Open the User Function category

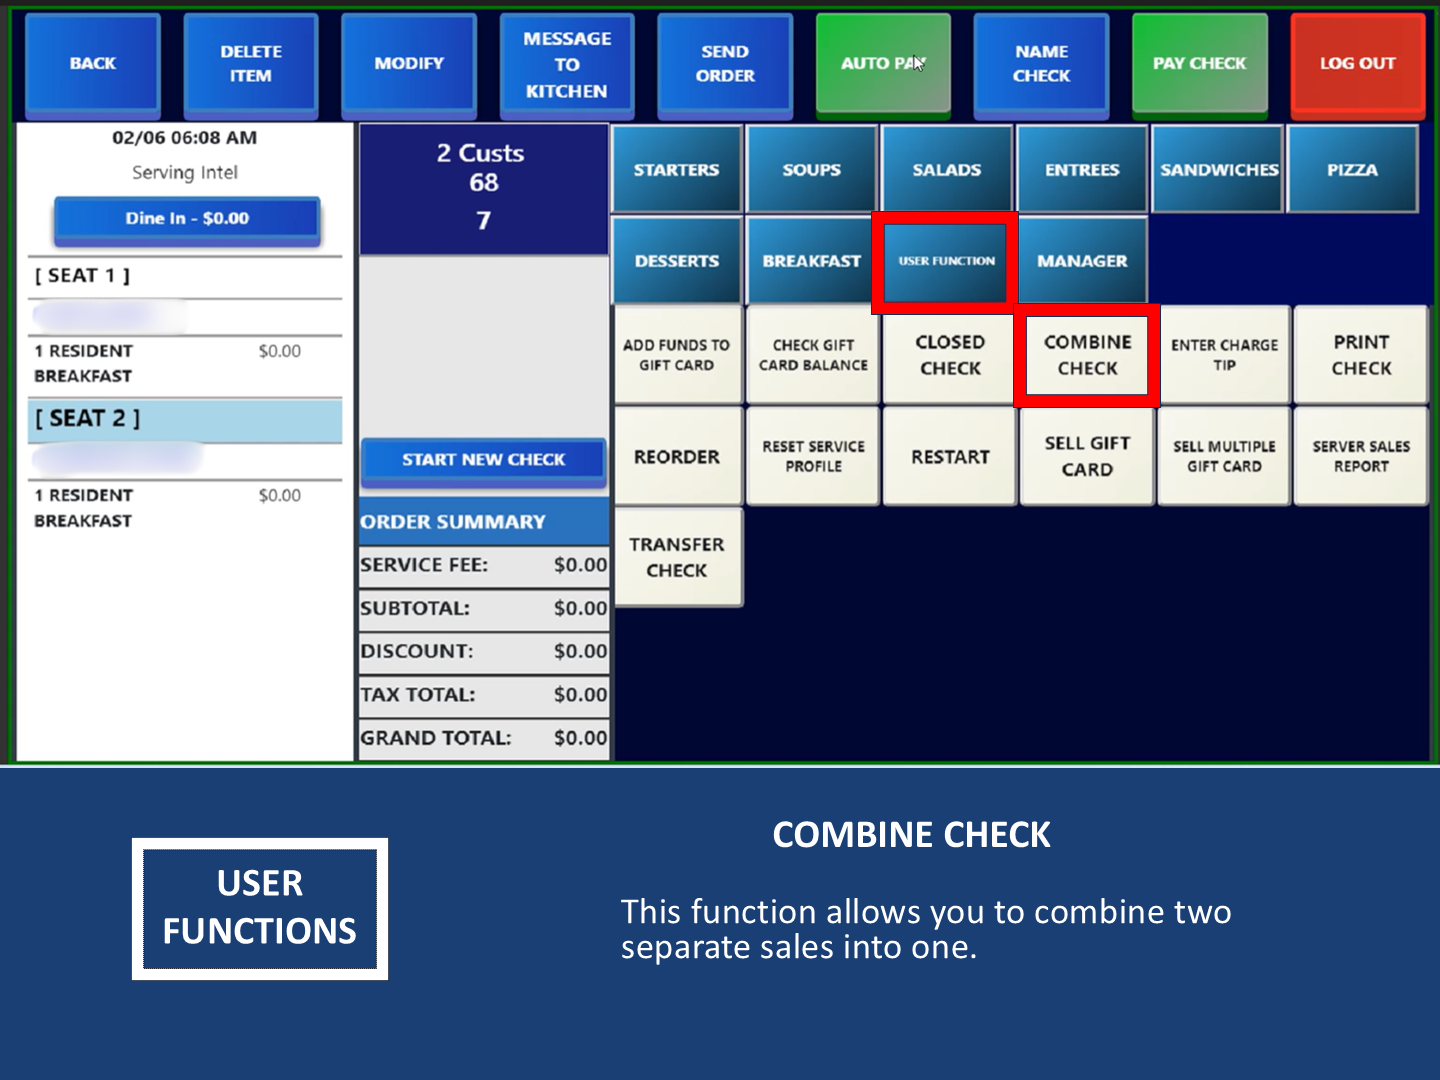point(945,261)
